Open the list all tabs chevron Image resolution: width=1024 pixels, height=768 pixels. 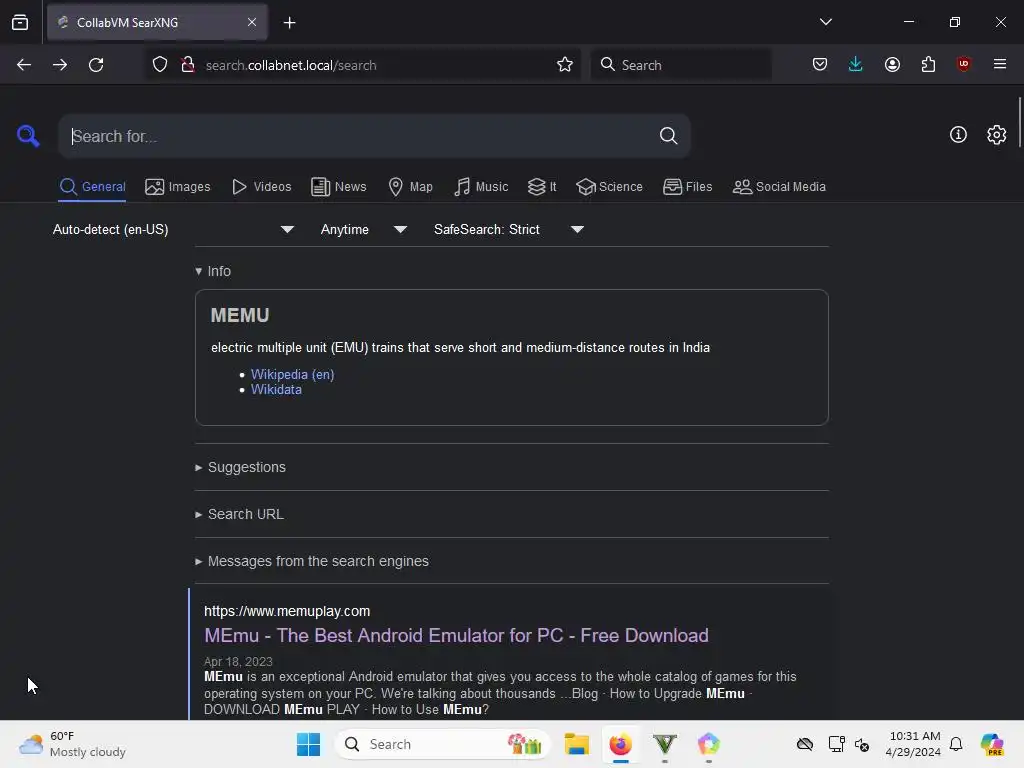(825, 22)
